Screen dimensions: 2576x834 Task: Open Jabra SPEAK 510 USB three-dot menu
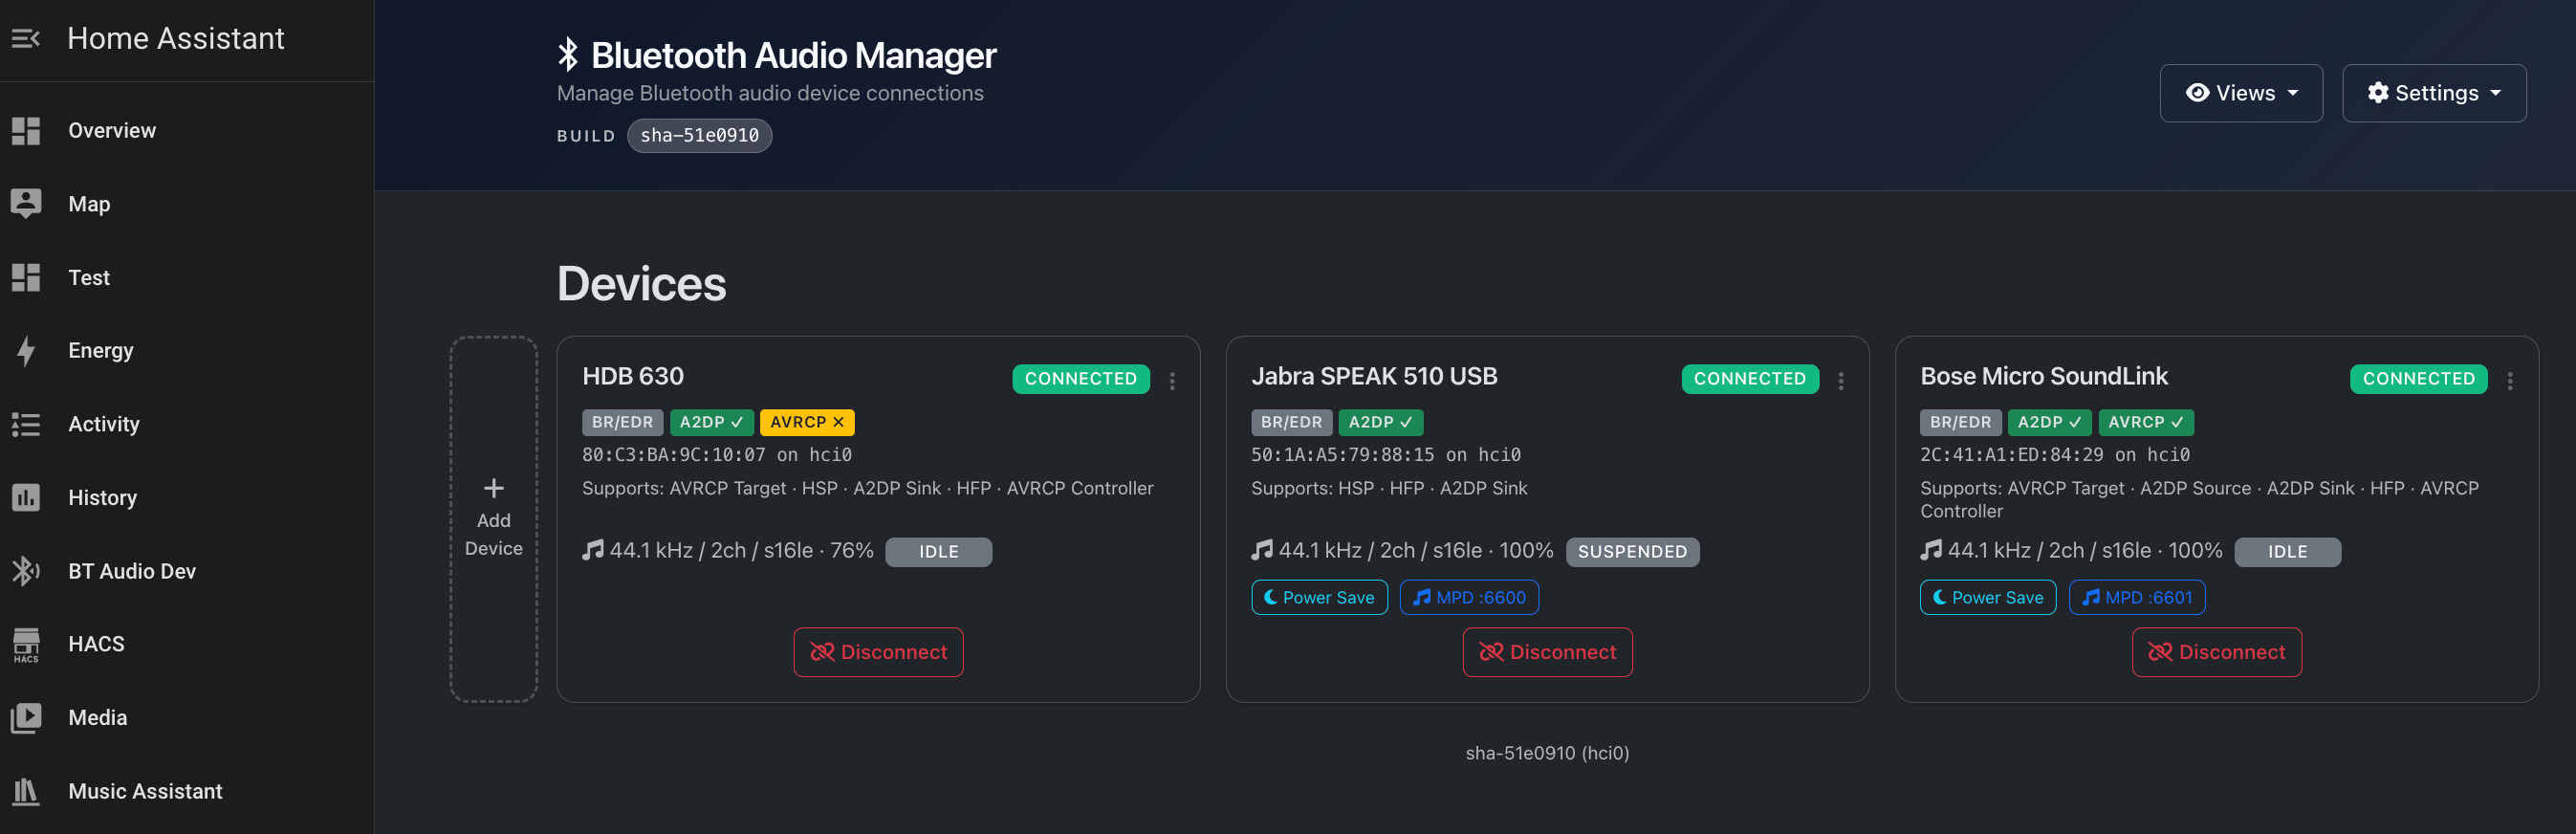coord(1841,381)
